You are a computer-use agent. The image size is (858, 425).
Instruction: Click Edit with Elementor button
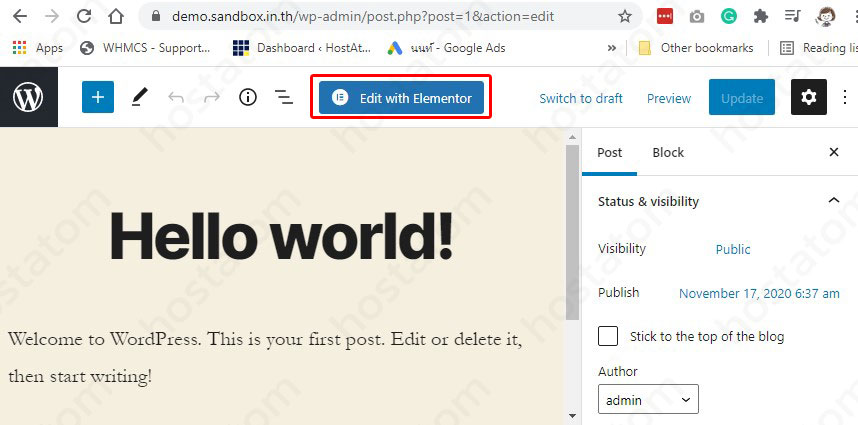(401, 98)
